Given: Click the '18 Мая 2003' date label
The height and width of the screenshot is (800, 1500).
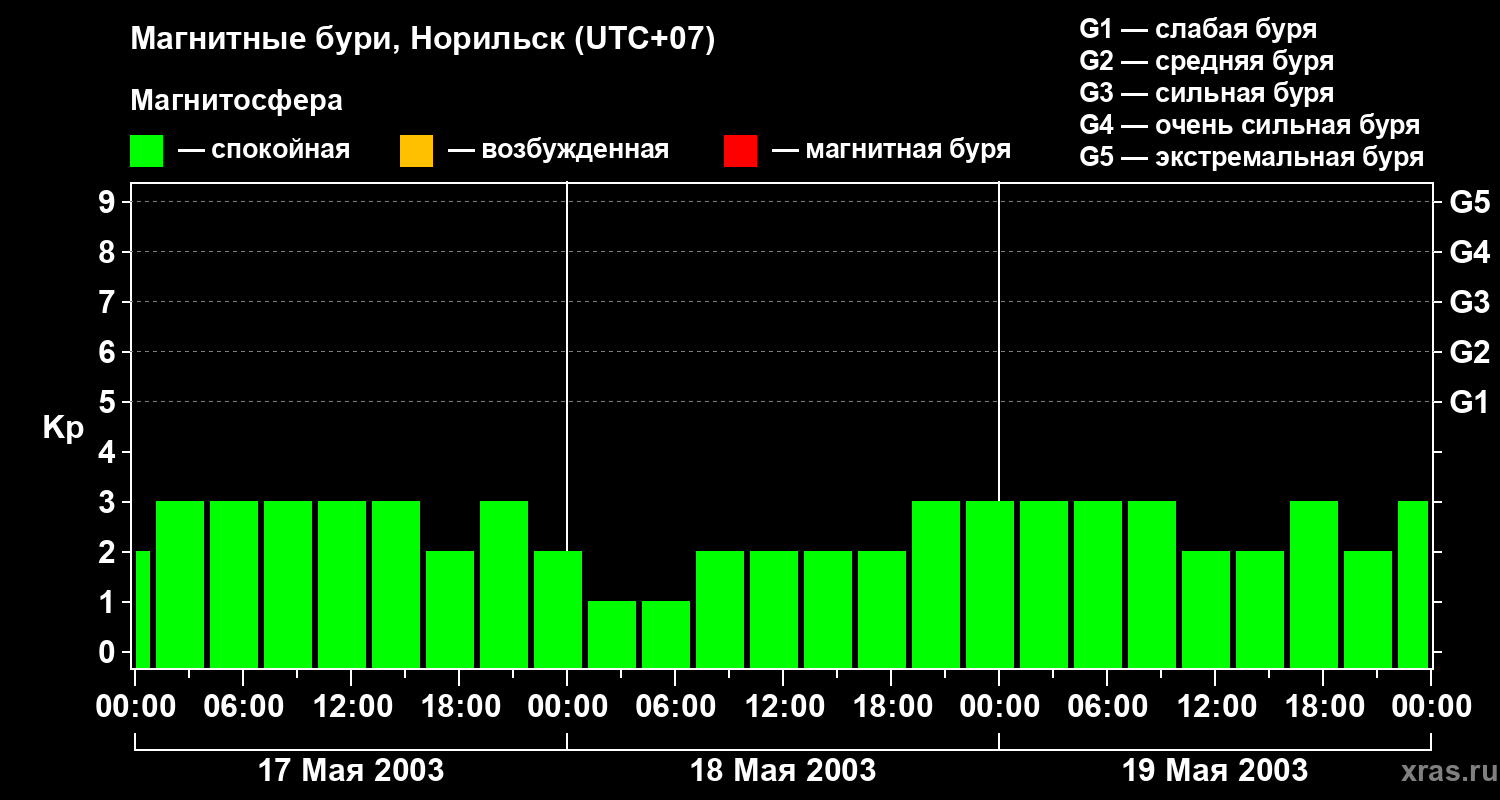Looking at the screenshot, I should coord(783,770).
